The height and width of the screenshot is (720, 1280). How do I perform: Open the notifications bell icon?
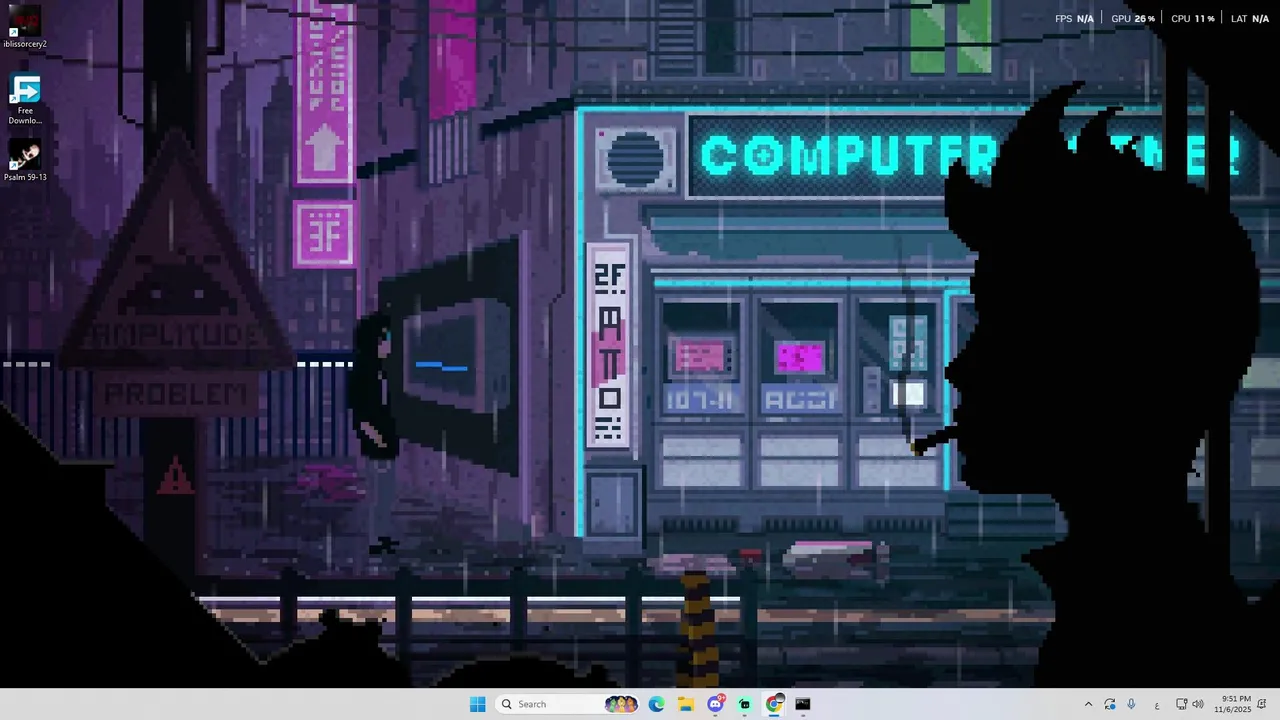point(1262,704)
